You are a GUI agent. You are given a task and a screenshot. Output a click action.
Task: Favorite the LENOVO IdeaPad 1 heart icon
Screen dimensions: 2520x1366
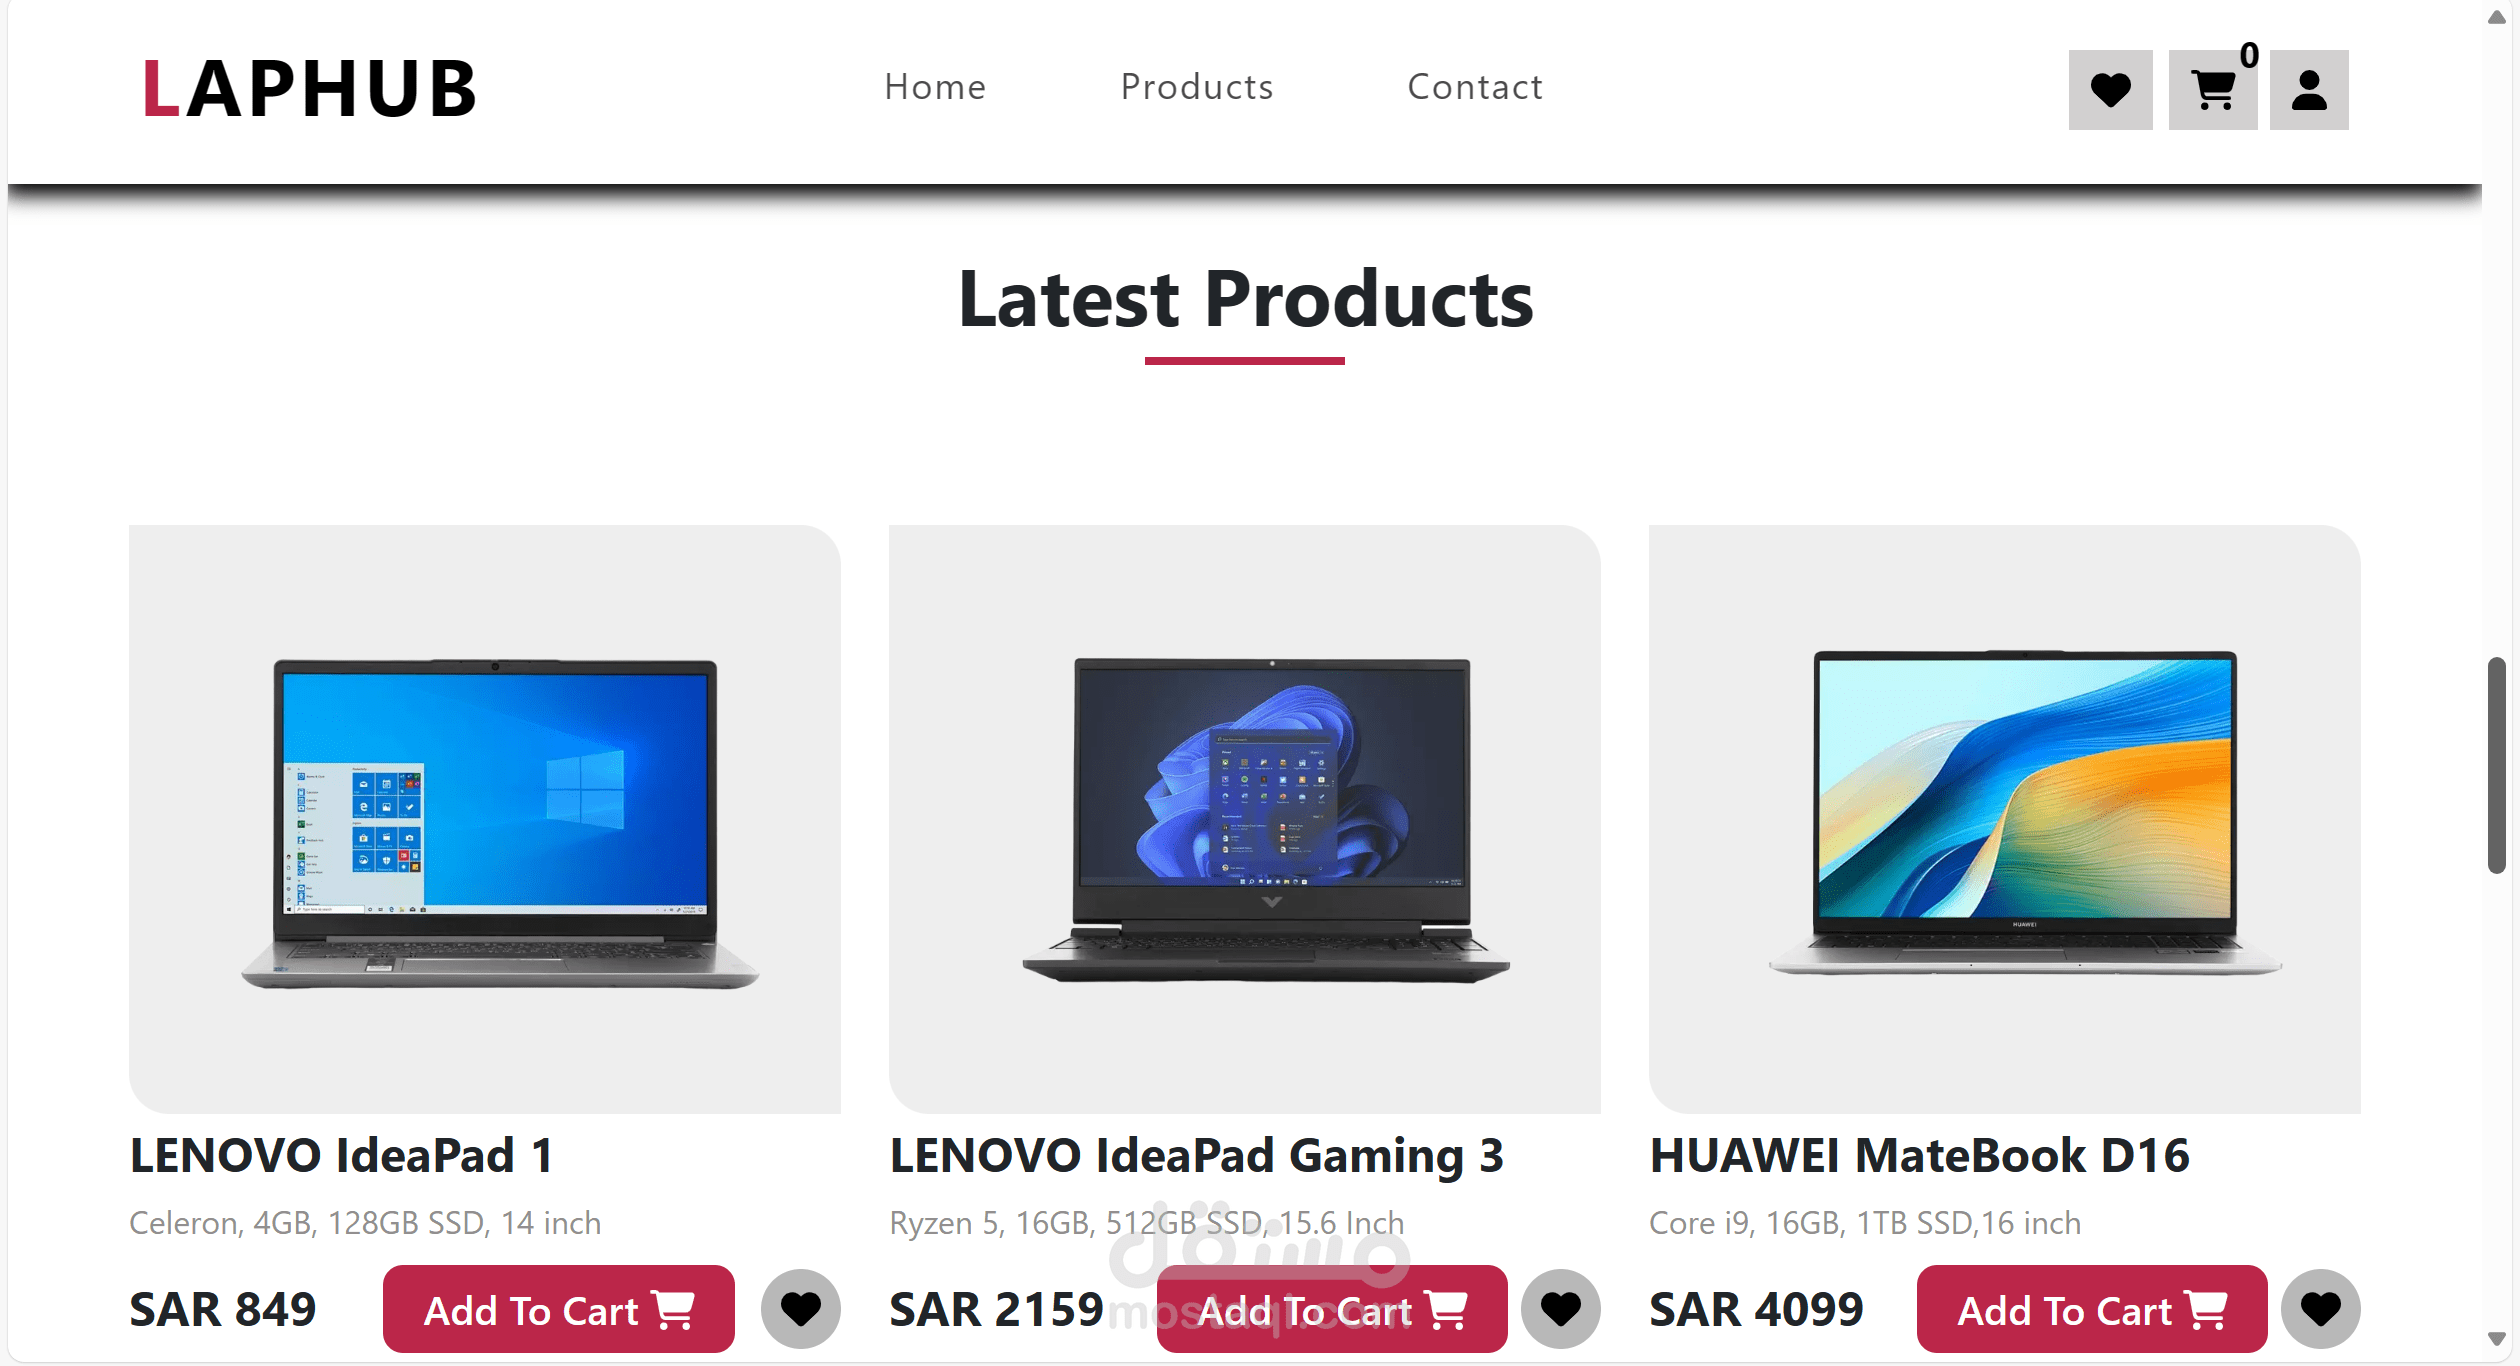pos(801,1308)
